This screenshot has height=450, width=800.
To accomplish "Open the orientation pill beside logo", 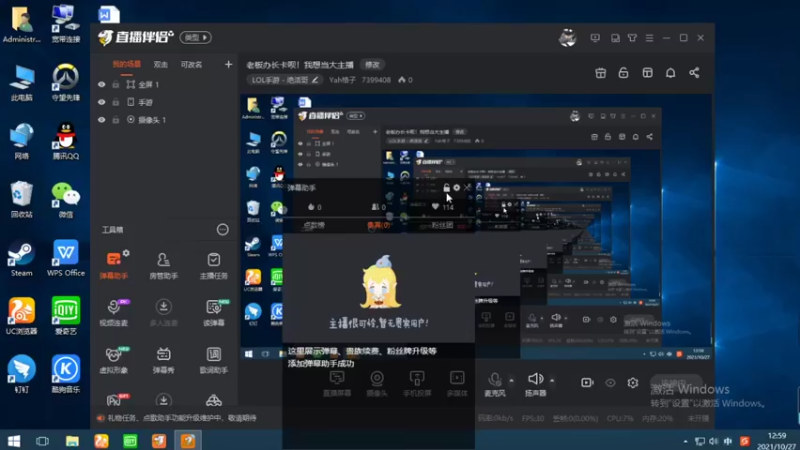I will click(195, 38).
